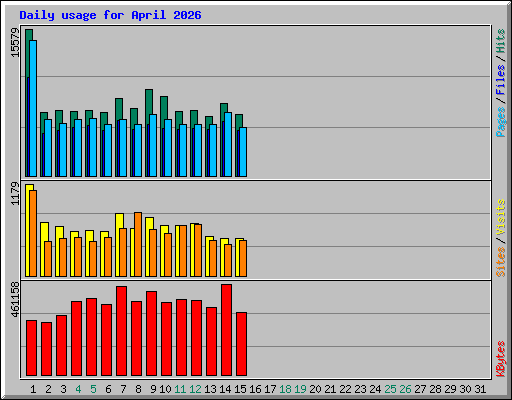Click day 17 on the x-axis
The height and width of the screenshot is (400, 512).
coord(270,389)
